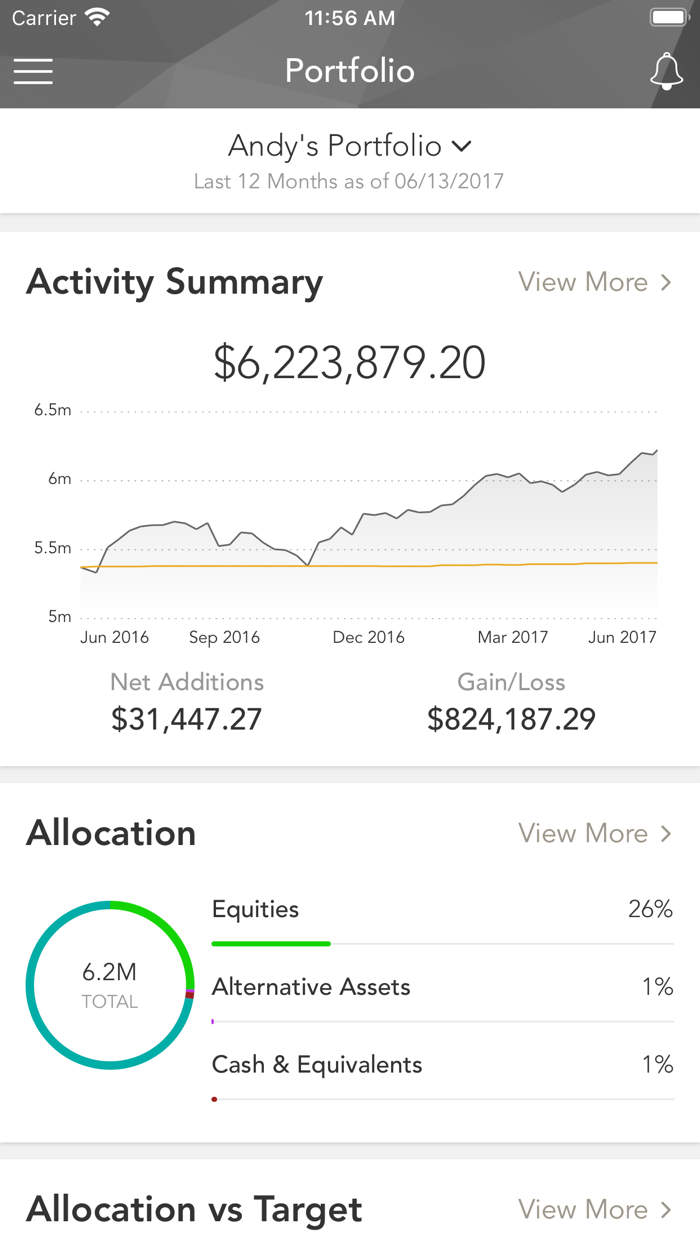Select the Allocation section heading
700x1244 pixels.
tap(110, 833)
